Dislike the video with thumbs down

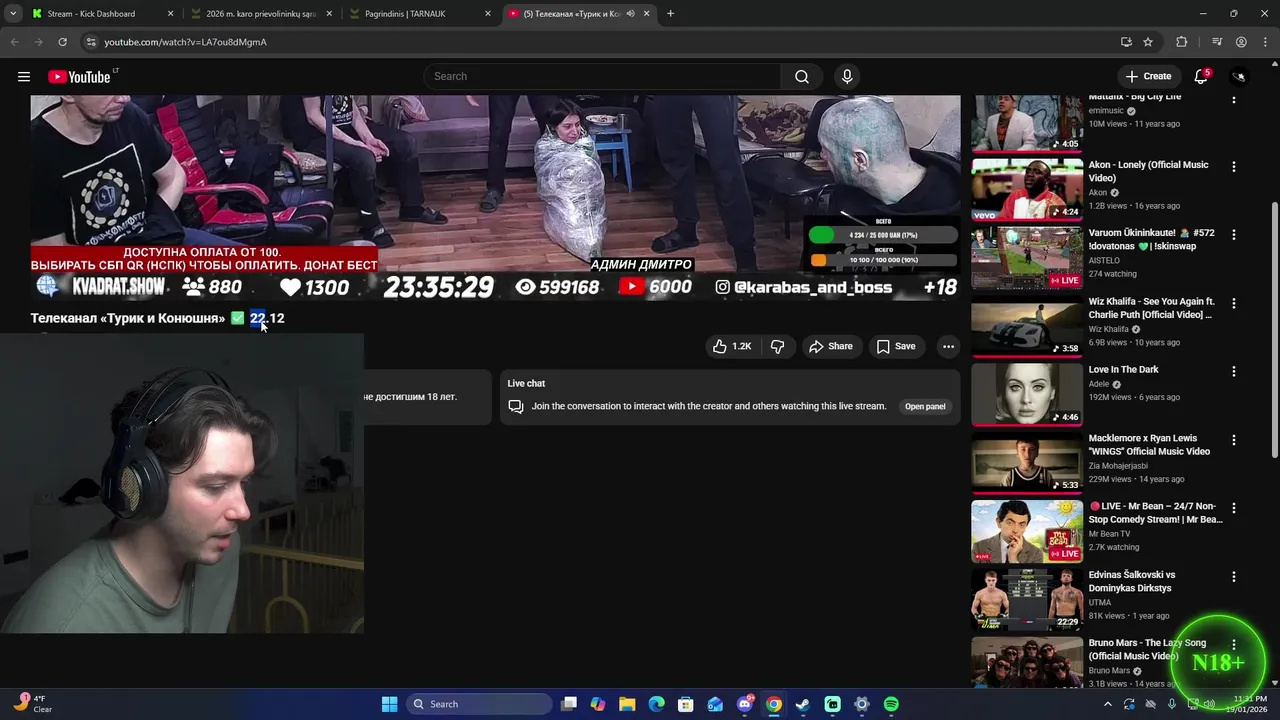tap(777, 346)
